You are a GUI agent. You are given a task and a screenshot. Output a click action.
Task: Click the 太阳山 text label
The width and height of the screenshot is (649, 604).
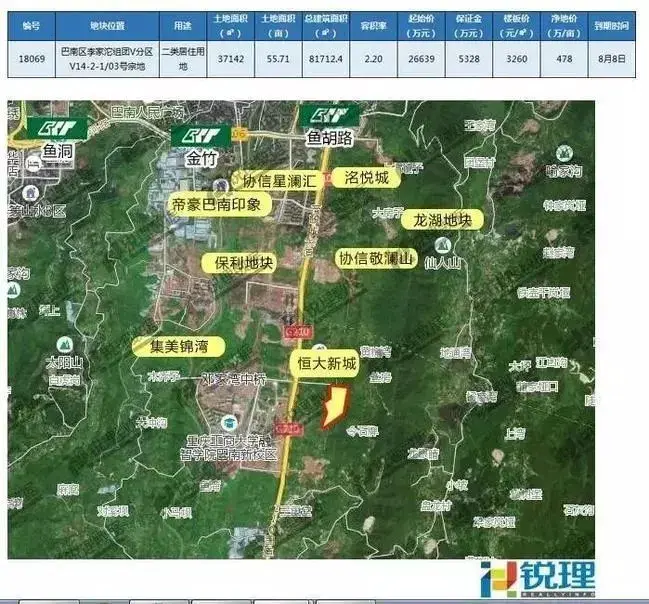click(x=65, y=363)
